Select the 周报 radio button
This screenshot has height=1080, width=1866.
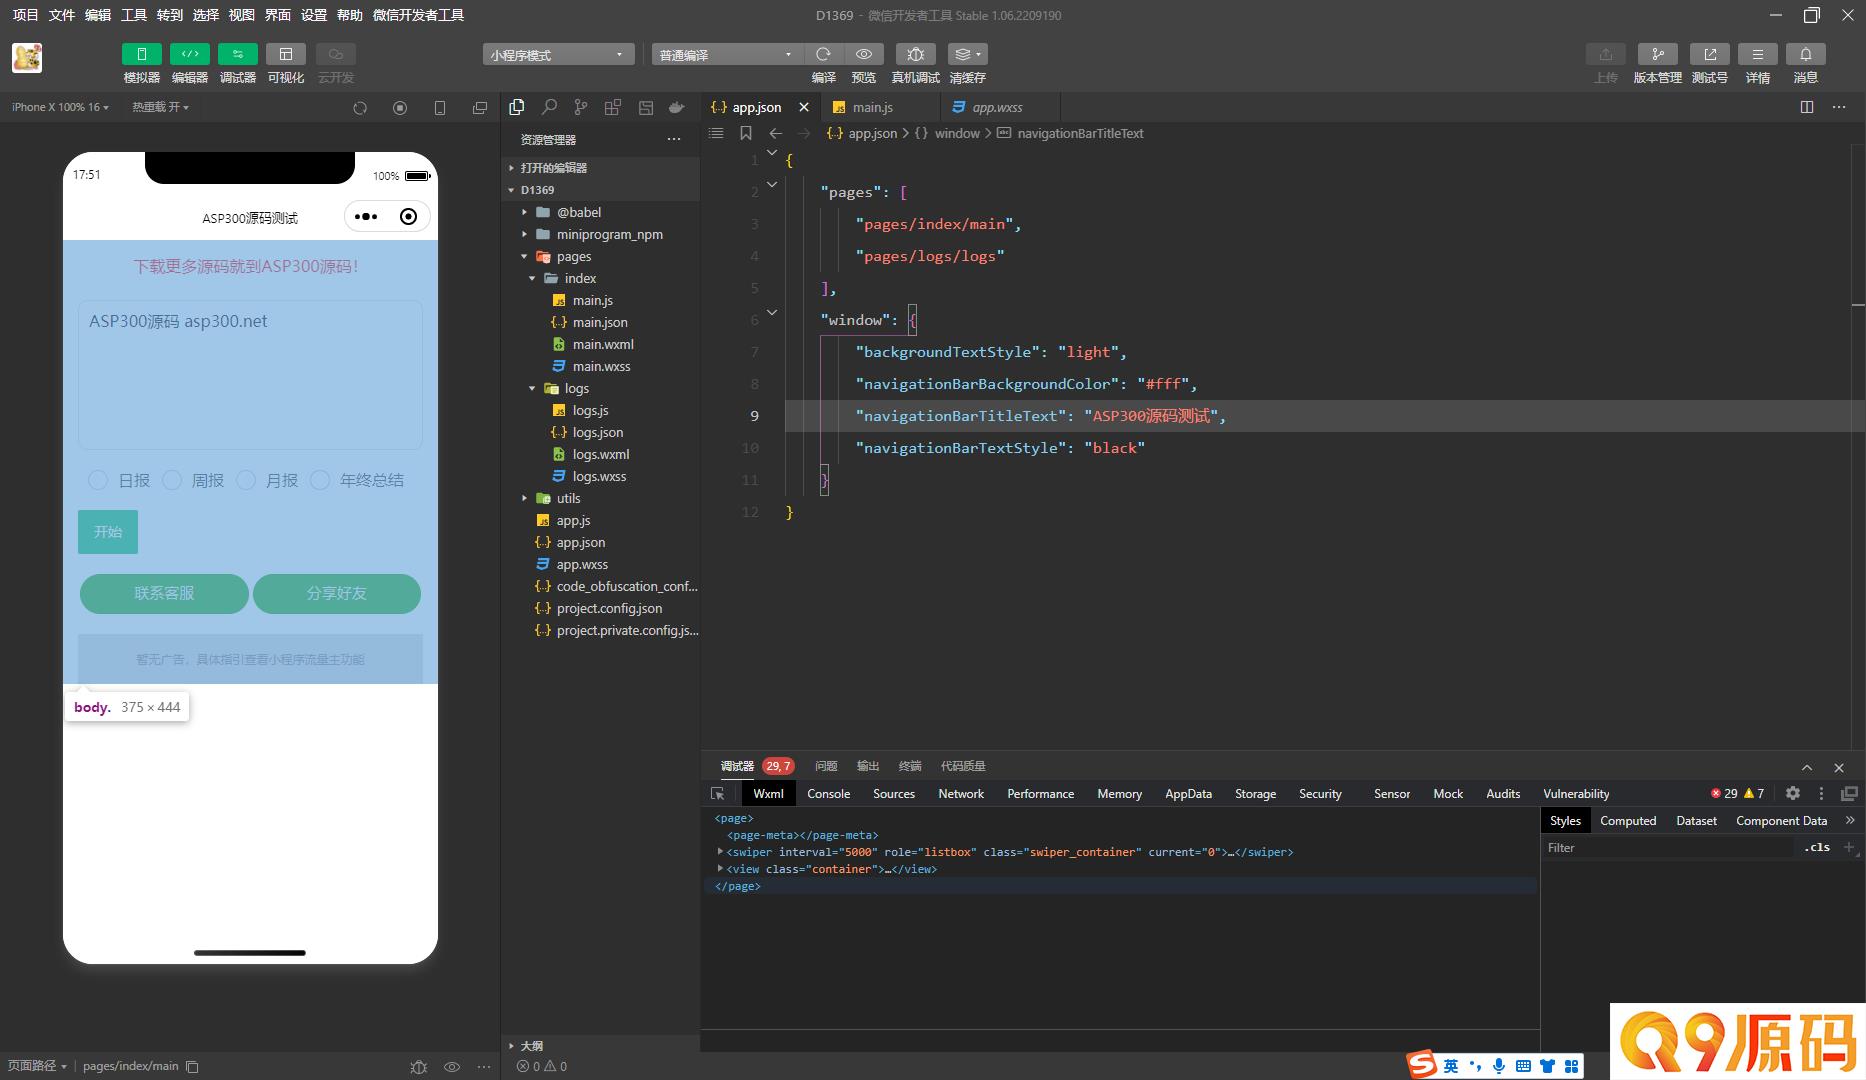point(171,480)
